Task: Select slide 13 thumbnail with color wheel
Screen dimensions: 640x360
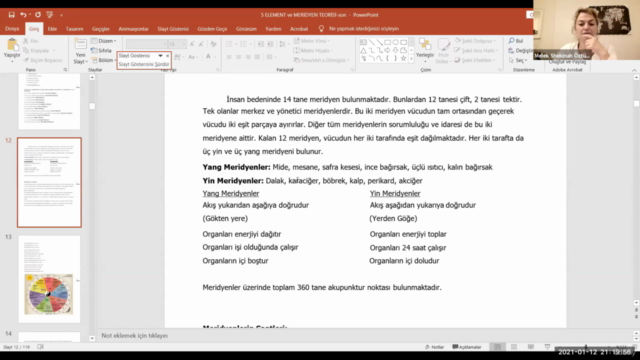Action: pos(49,279)
